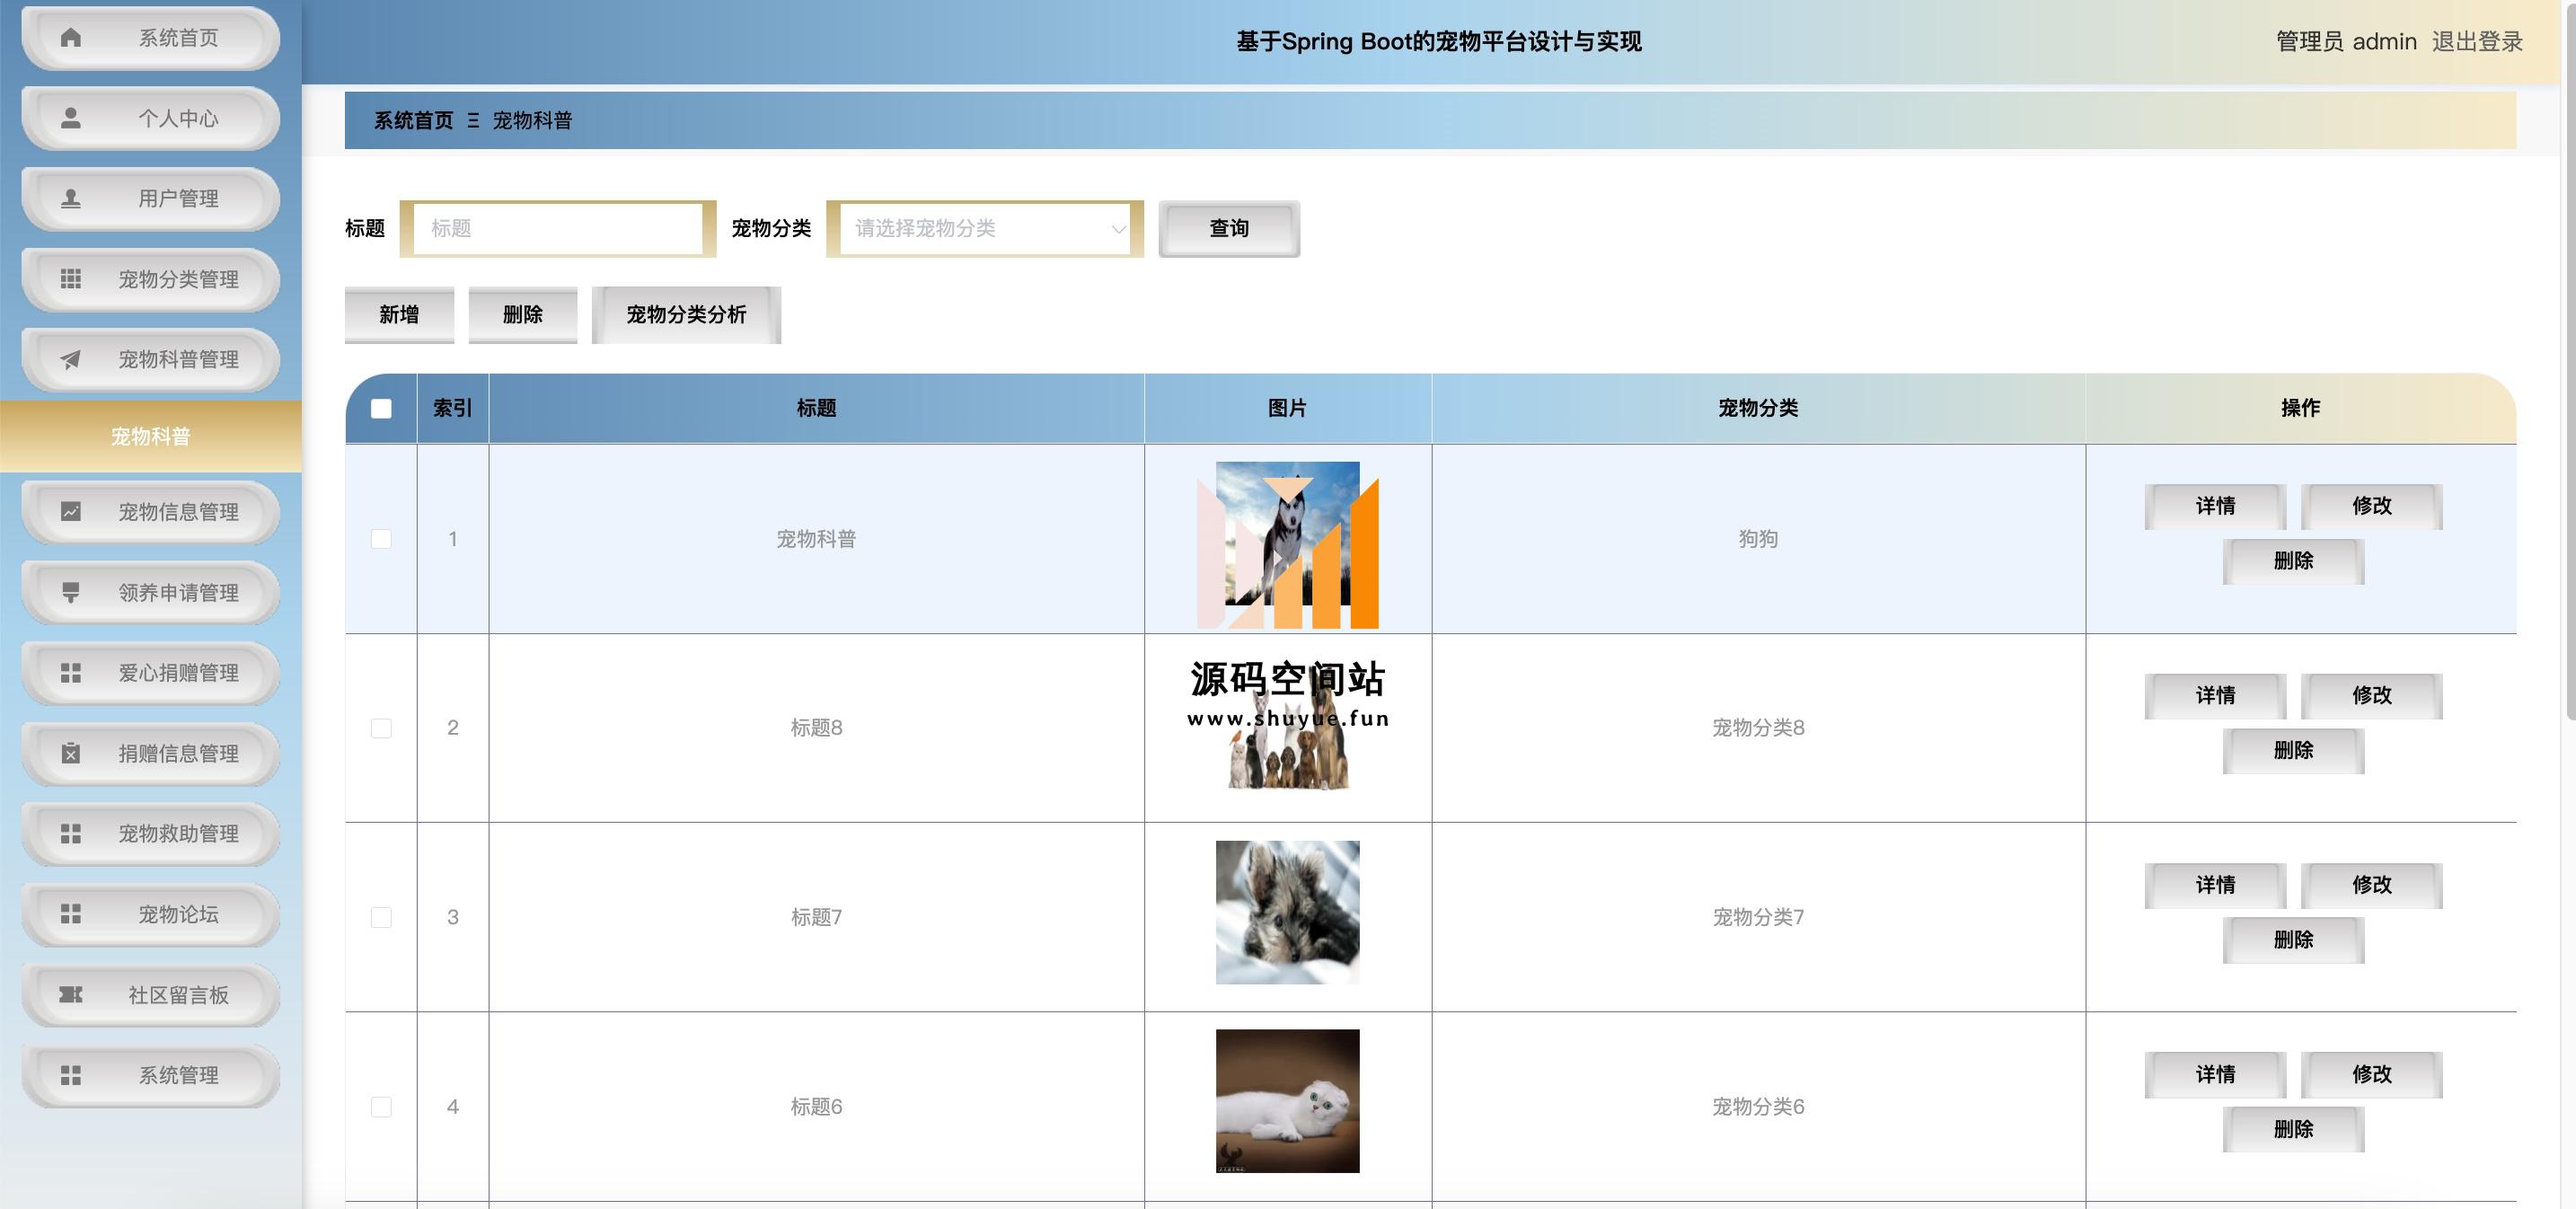
Task: View 详情 for row 宠物科普
Action: click(x=2215, y=507)
